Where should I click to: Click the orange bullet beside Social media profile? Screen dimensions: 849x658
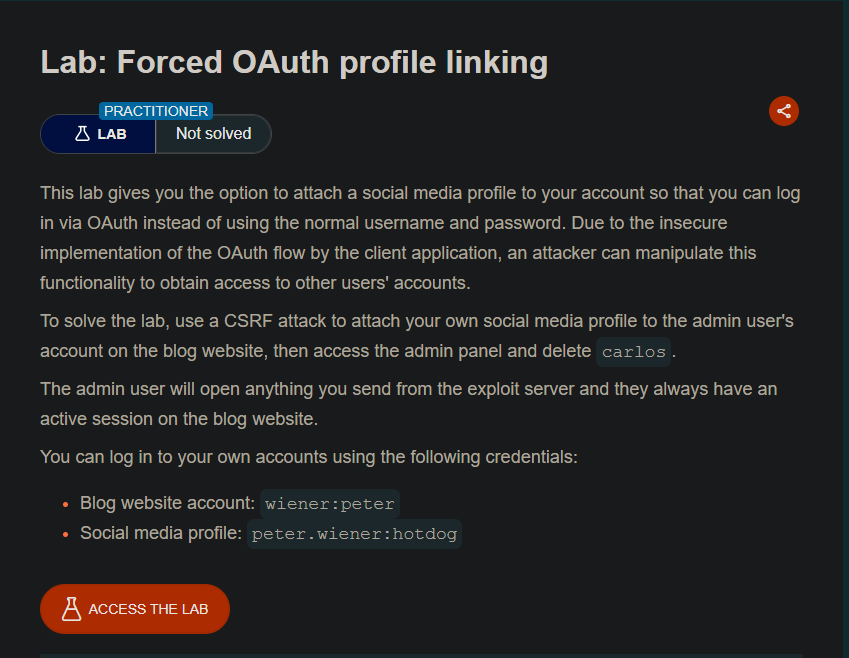(x=66, y=535)
